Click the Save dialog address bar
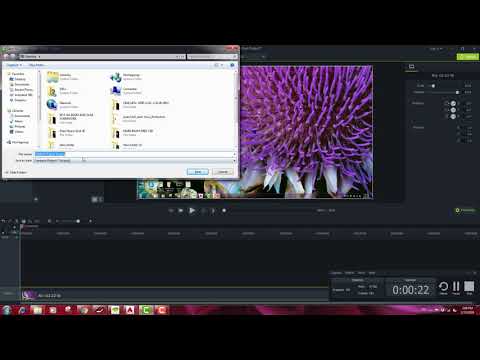 tap(102, 57)
